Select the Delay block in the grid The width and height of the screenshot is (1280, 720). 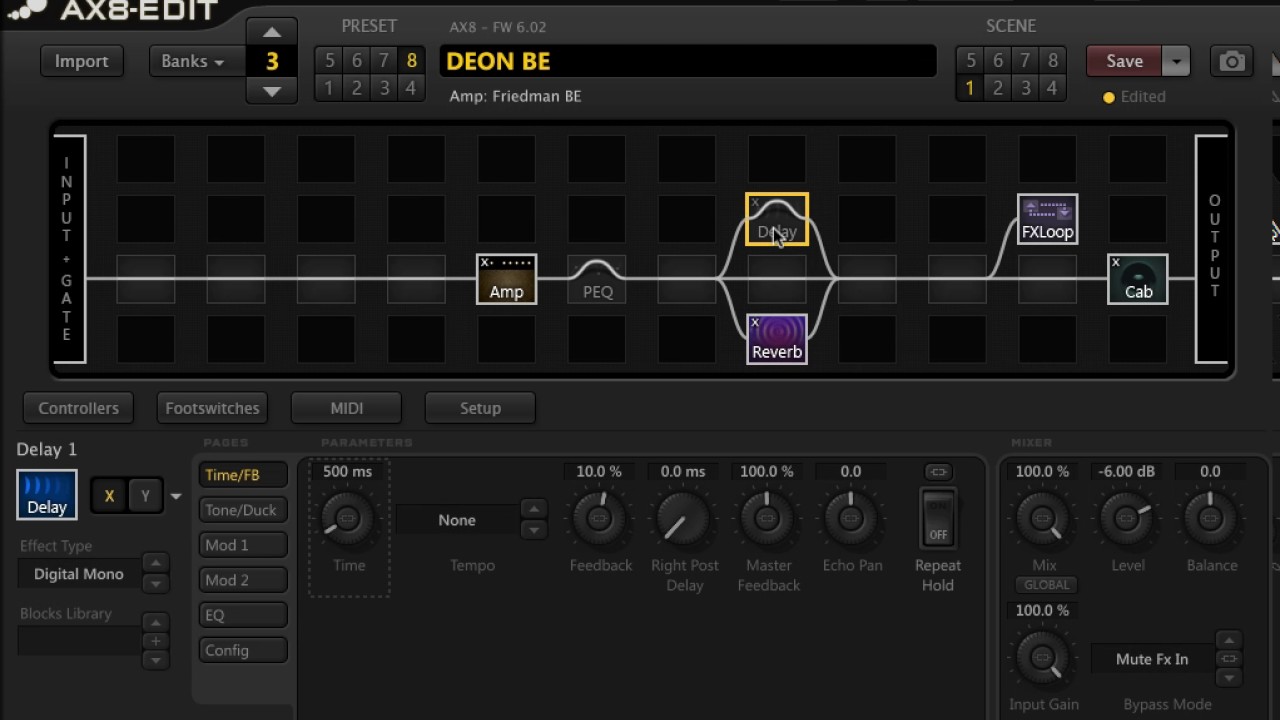tap(777, 219)
